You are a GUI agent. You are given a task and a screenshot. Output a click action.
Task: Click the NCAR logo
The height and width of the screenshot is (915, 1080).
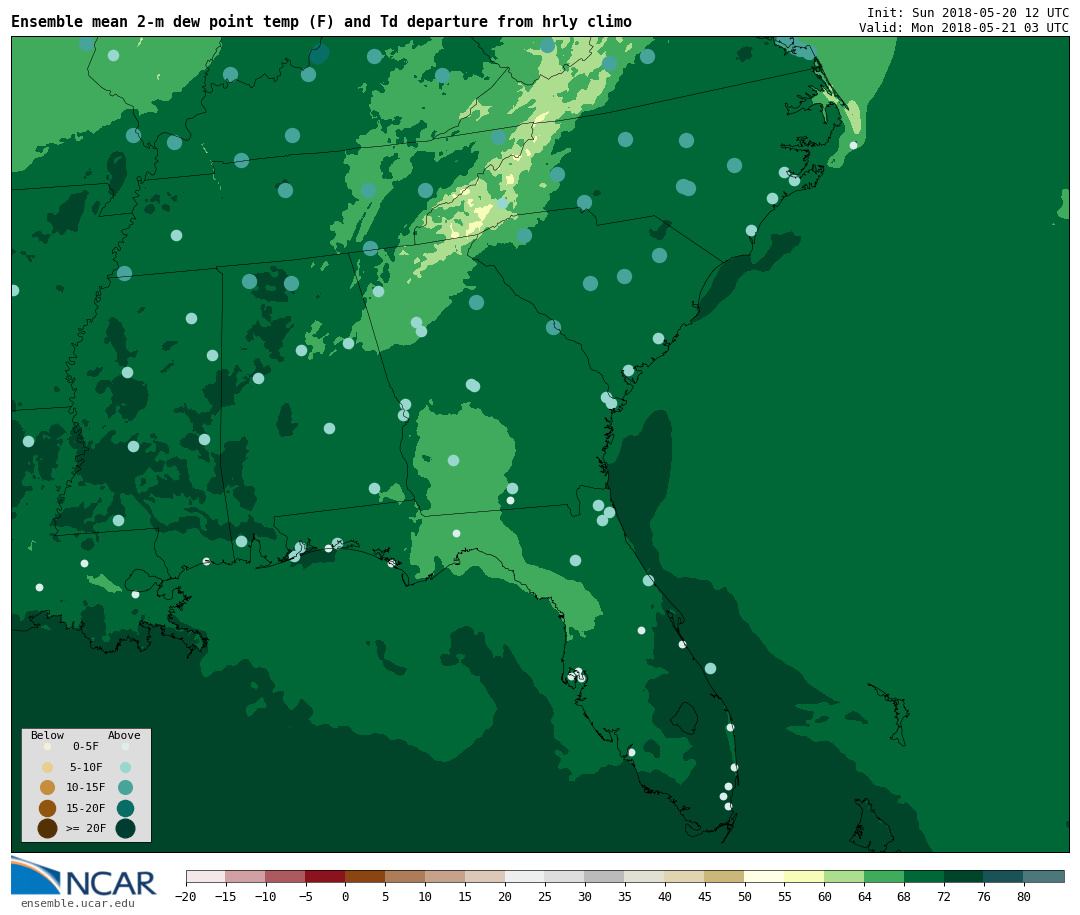coord(84,876)
